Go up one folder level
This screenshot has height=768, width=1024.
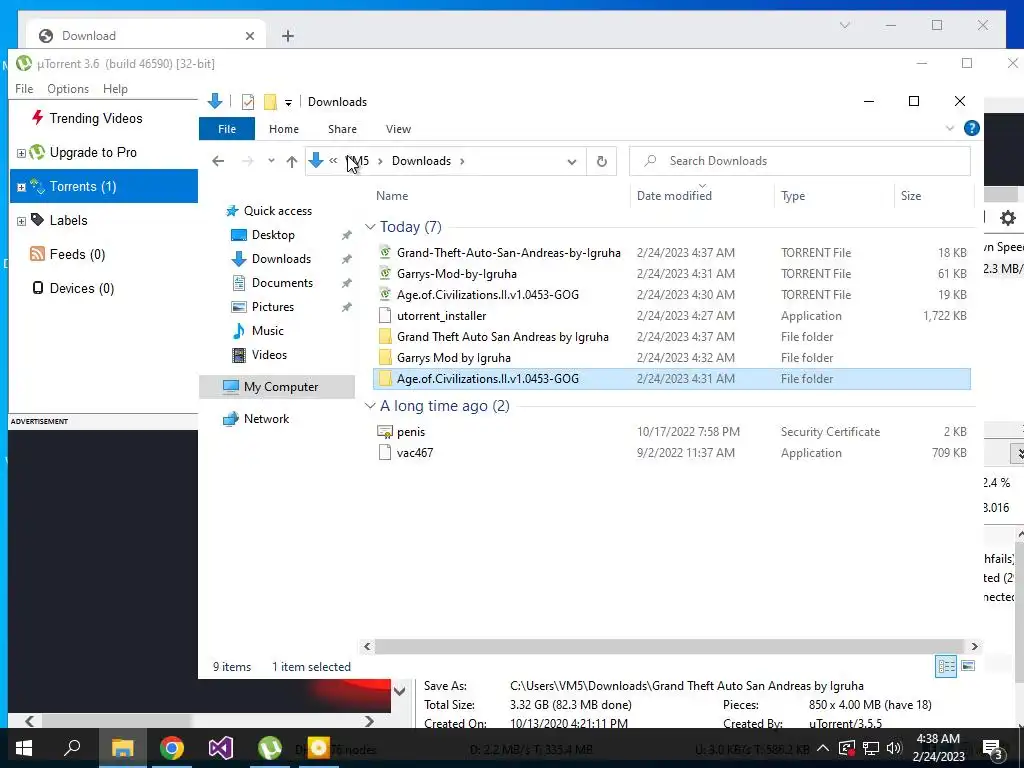(291, 161)
